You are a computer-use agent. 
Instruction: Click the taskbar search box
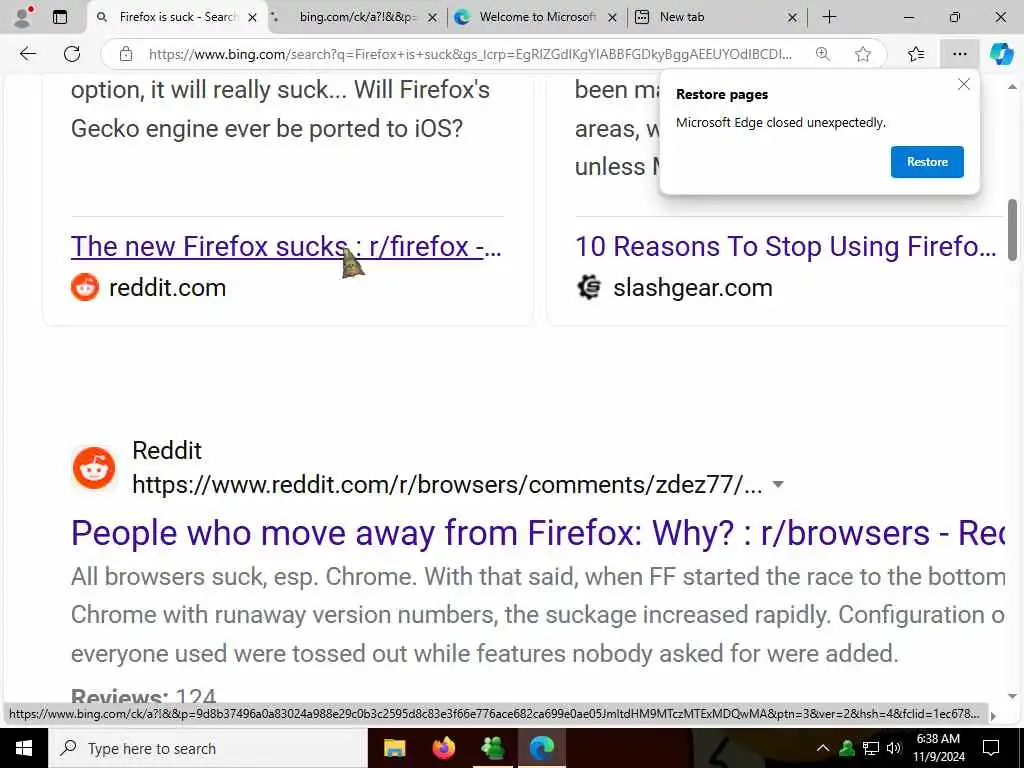tap(208, 748)
